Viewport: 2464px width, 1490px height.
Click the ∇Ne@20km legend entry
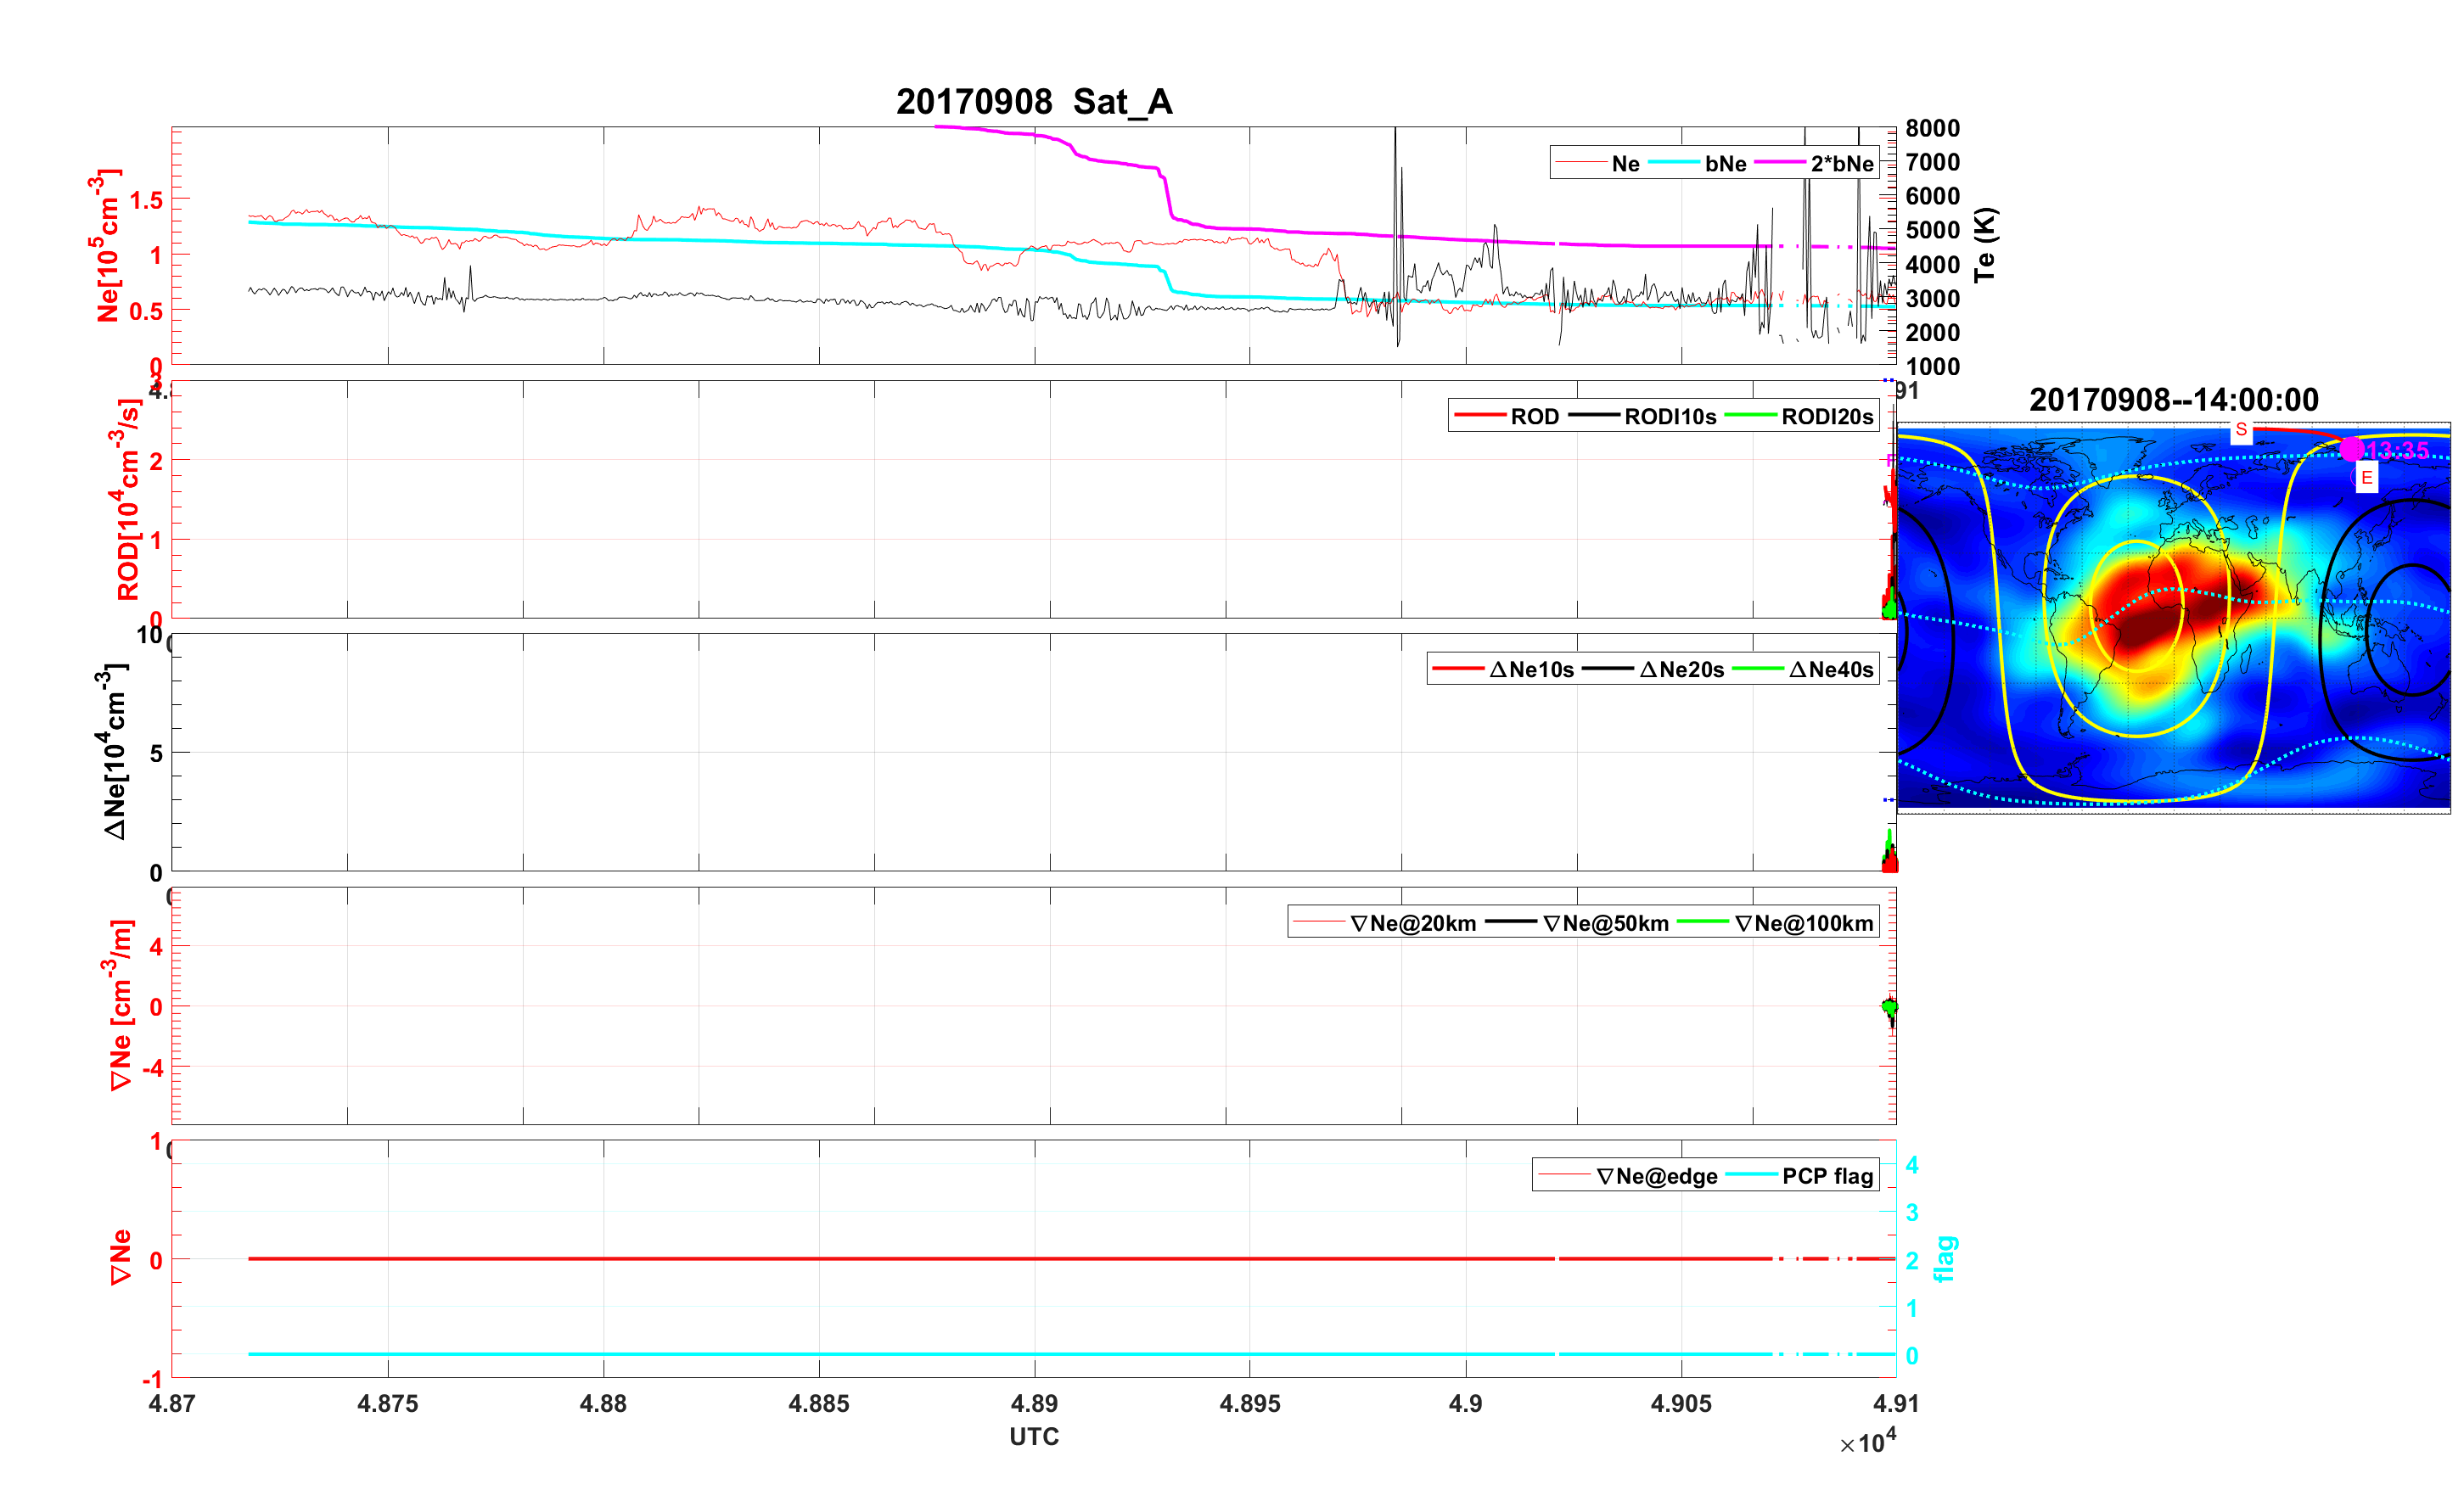[1412, 923]
